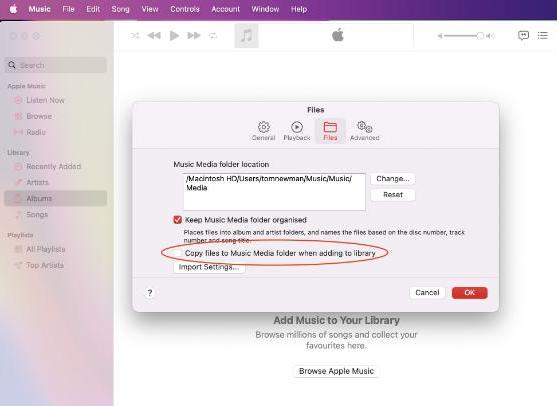This screenshot has height=406, width=557.
Task: Open the lyrics panel icon
Action: (523, 36)
